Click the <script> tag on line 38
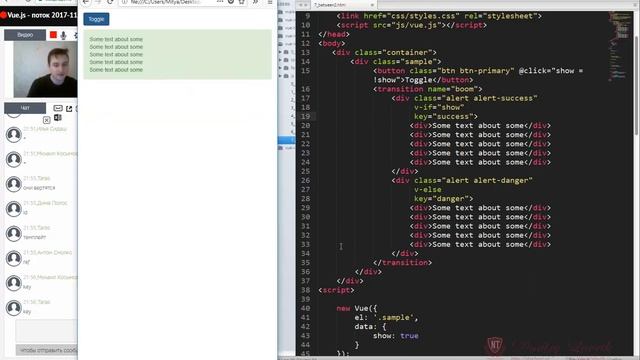 point(336,290)
